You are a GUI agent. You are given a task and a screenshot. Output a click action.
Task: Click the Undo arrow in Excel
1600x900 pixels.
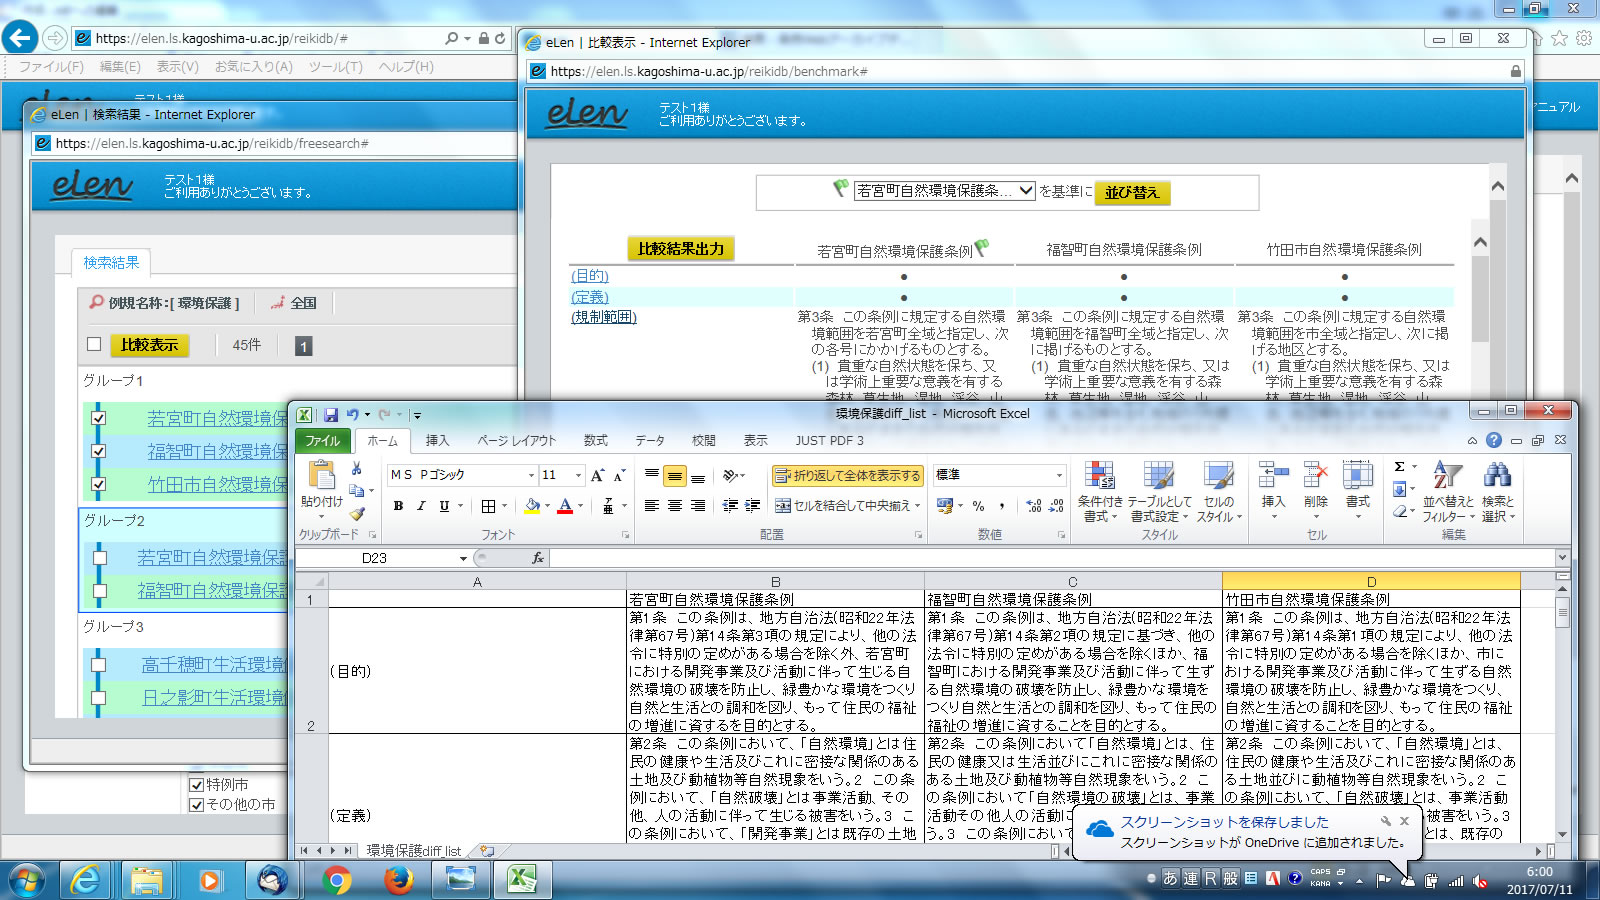tap(353, 414)
